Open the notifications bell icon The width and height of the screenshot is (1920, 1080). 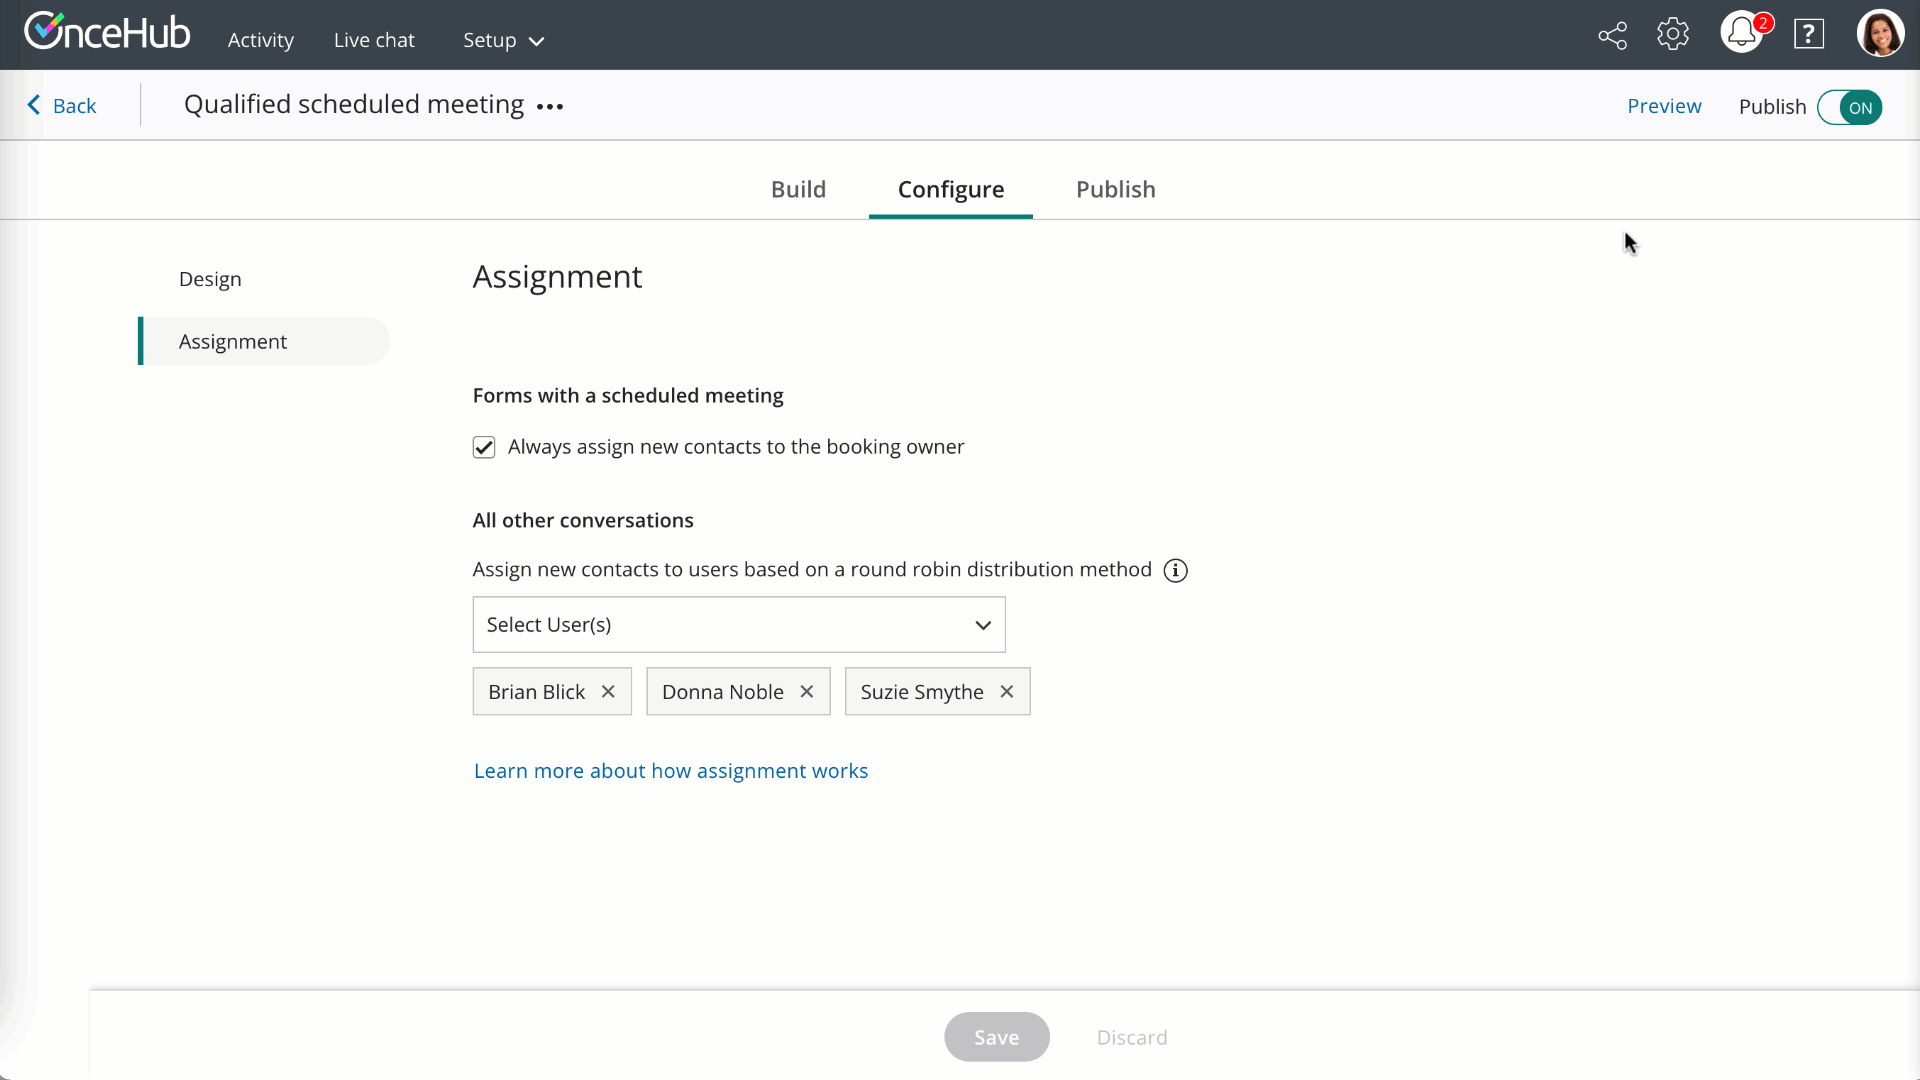[x=1741, y=33]
